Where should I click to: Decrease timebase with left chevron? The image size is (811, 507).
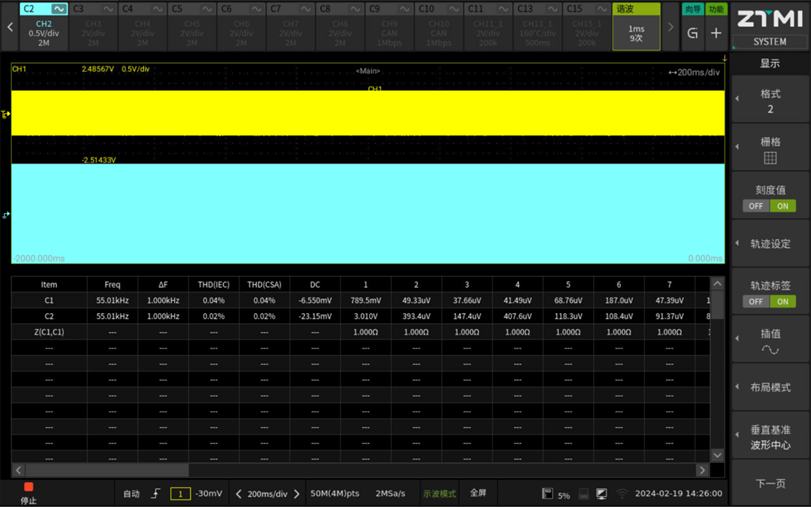[x=238, y=494]
